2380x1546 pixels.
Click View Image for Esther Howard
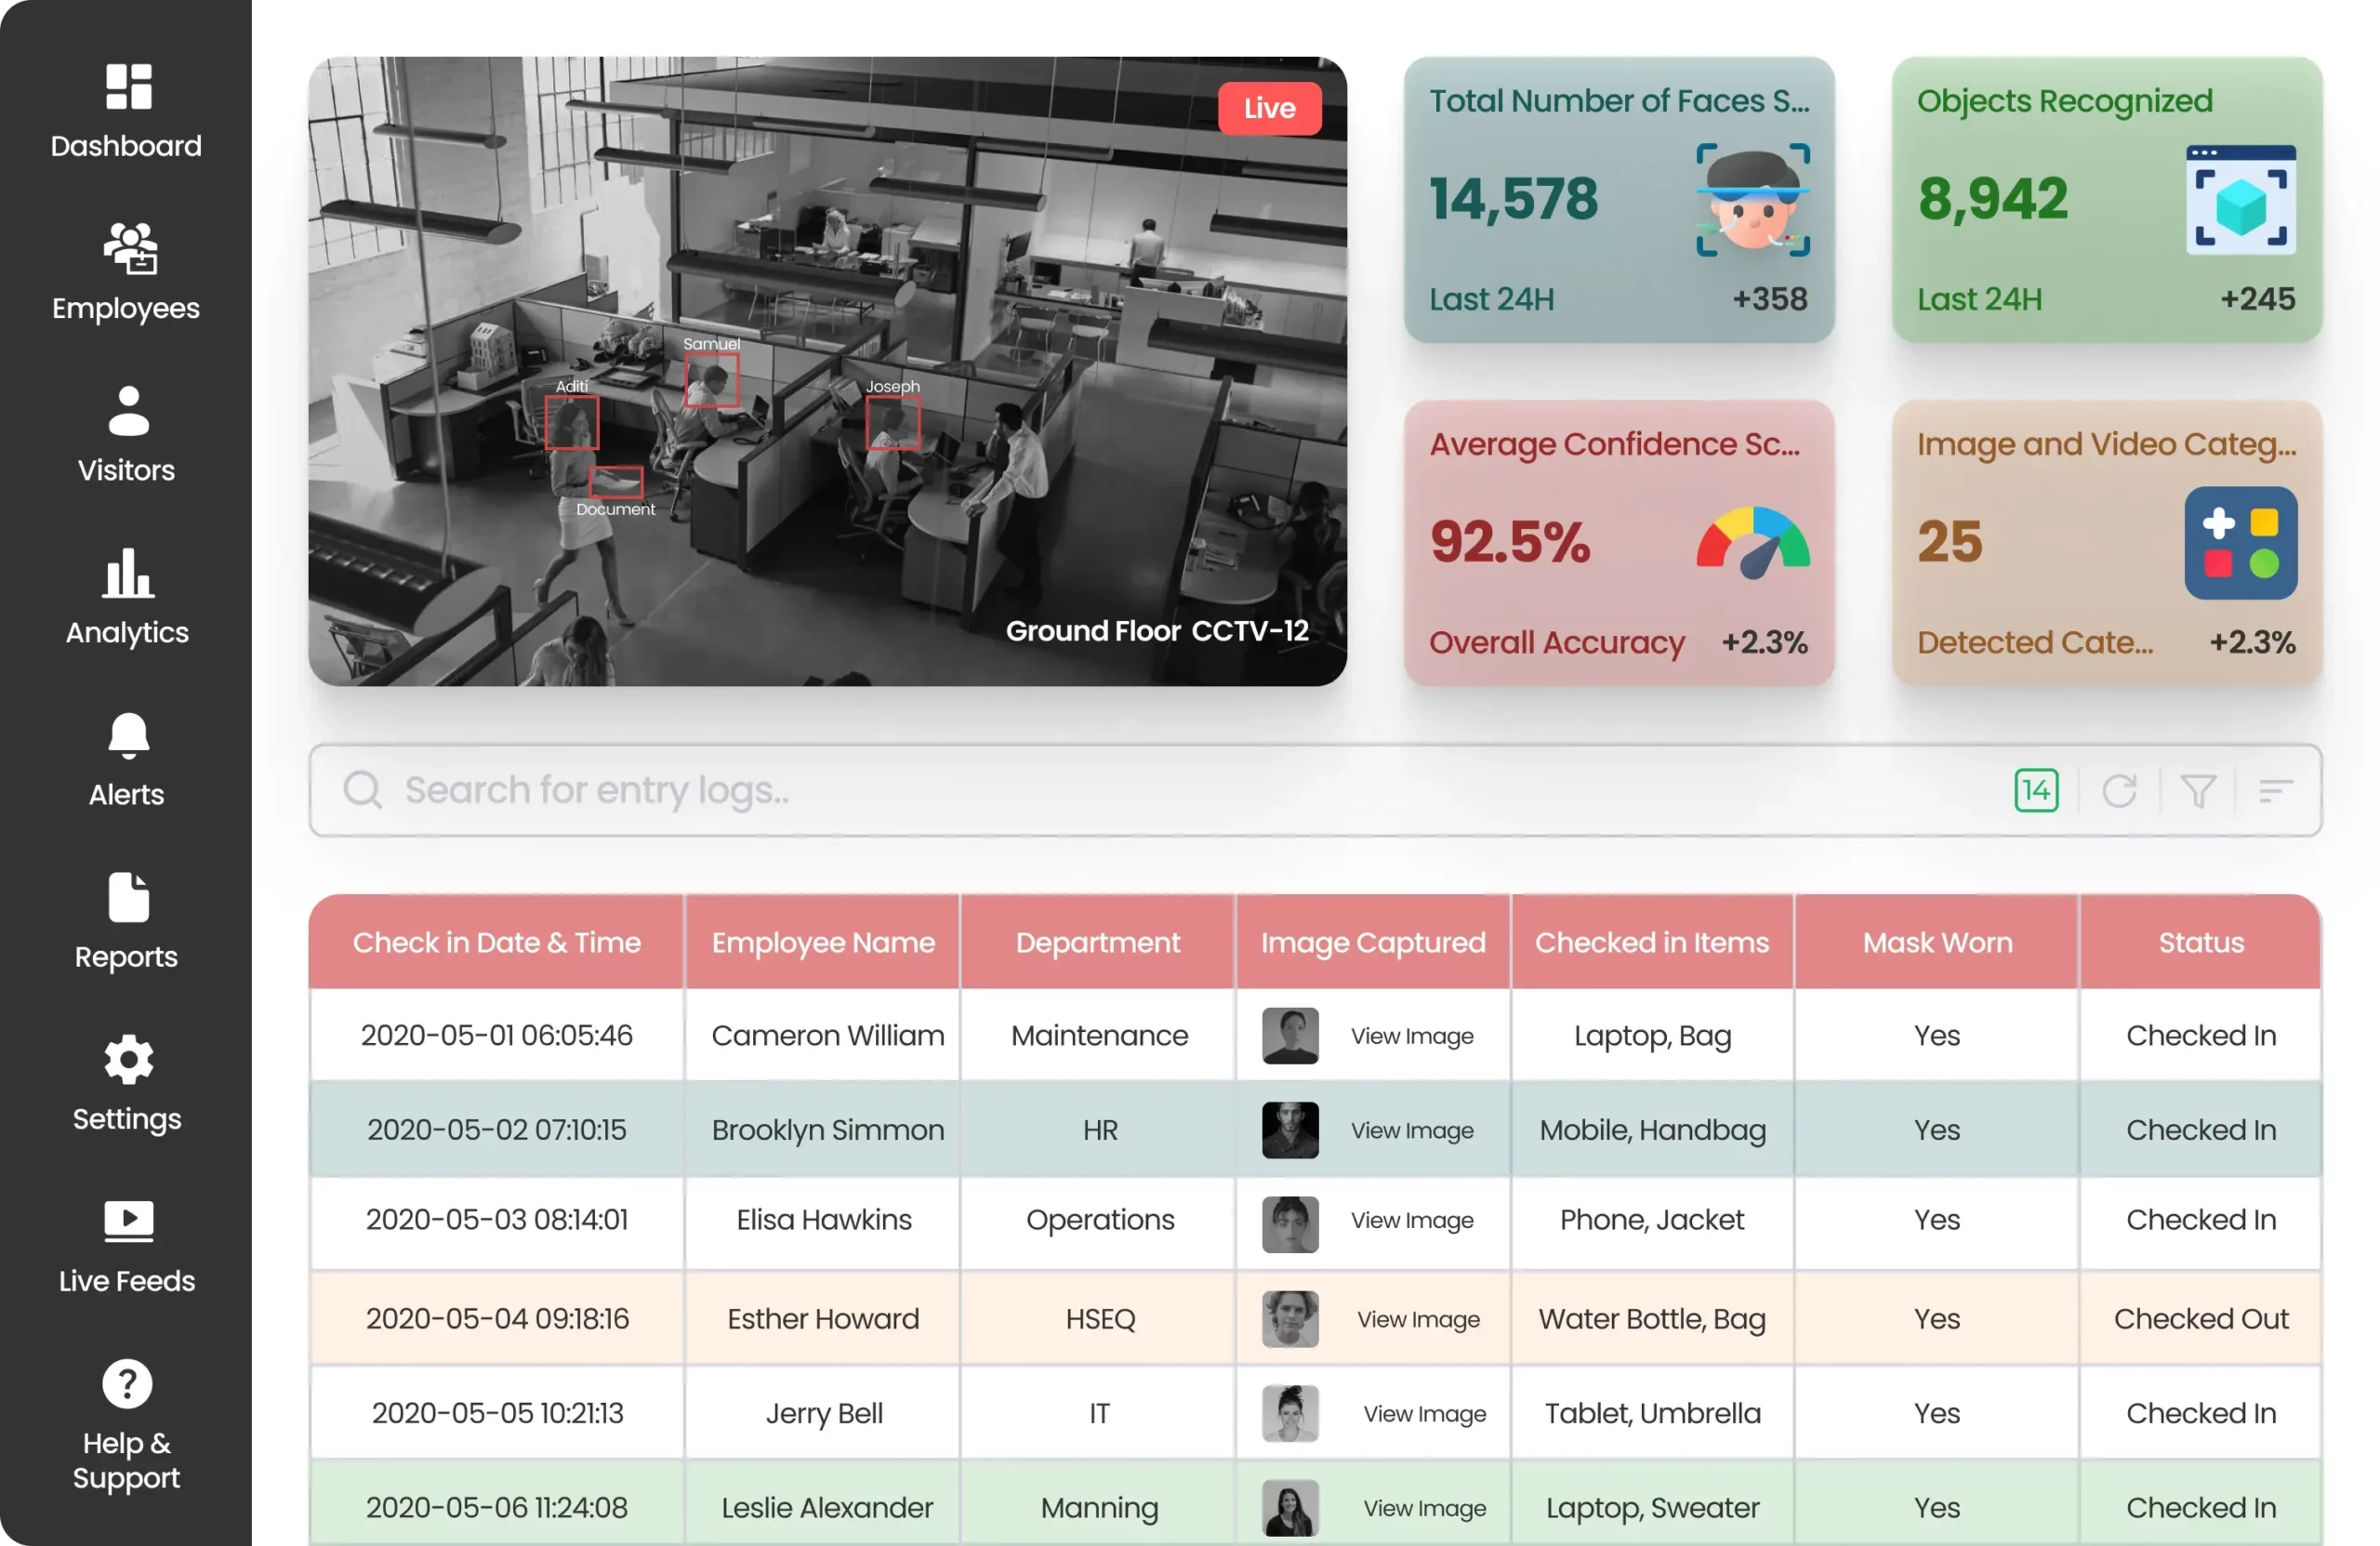(x=1418, y=1319)
